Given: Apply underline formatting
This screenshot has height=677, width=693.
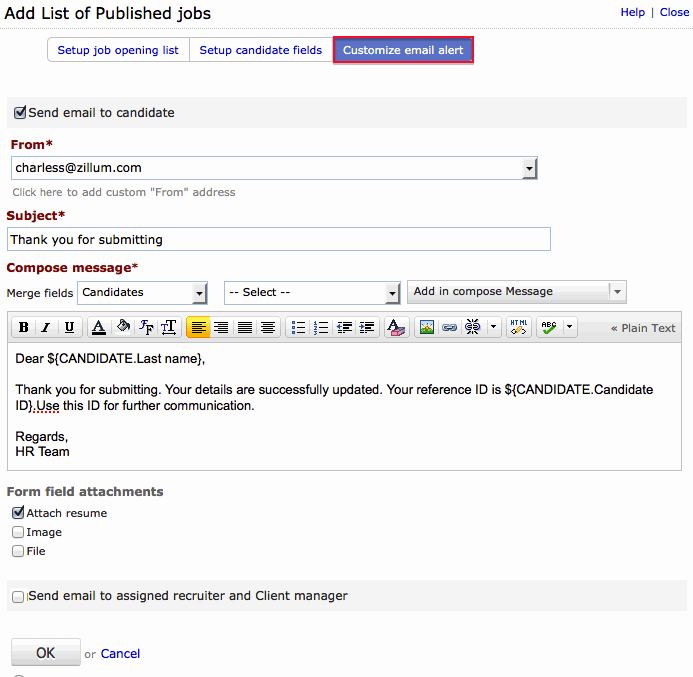Looking at the screenshot, I should pyautogui.click(x=69, y=327).
